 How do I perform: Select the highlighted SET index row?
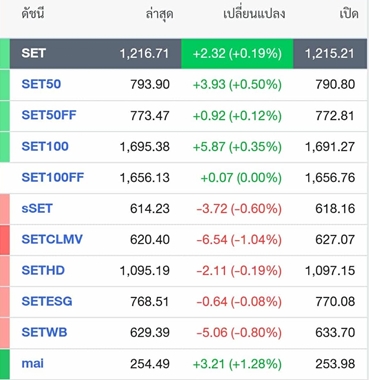click(188, 54)
